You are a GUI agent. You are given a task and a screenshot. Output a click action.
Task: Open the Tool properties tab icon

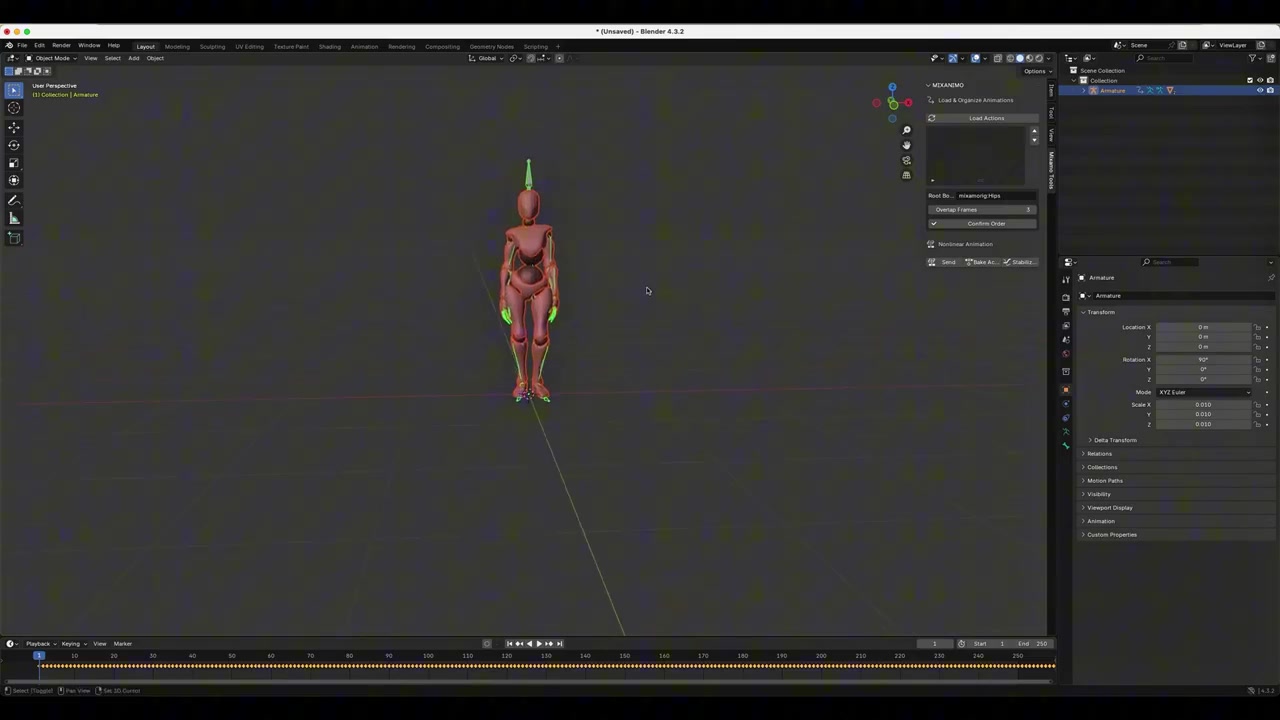(x=1066, y=280)
